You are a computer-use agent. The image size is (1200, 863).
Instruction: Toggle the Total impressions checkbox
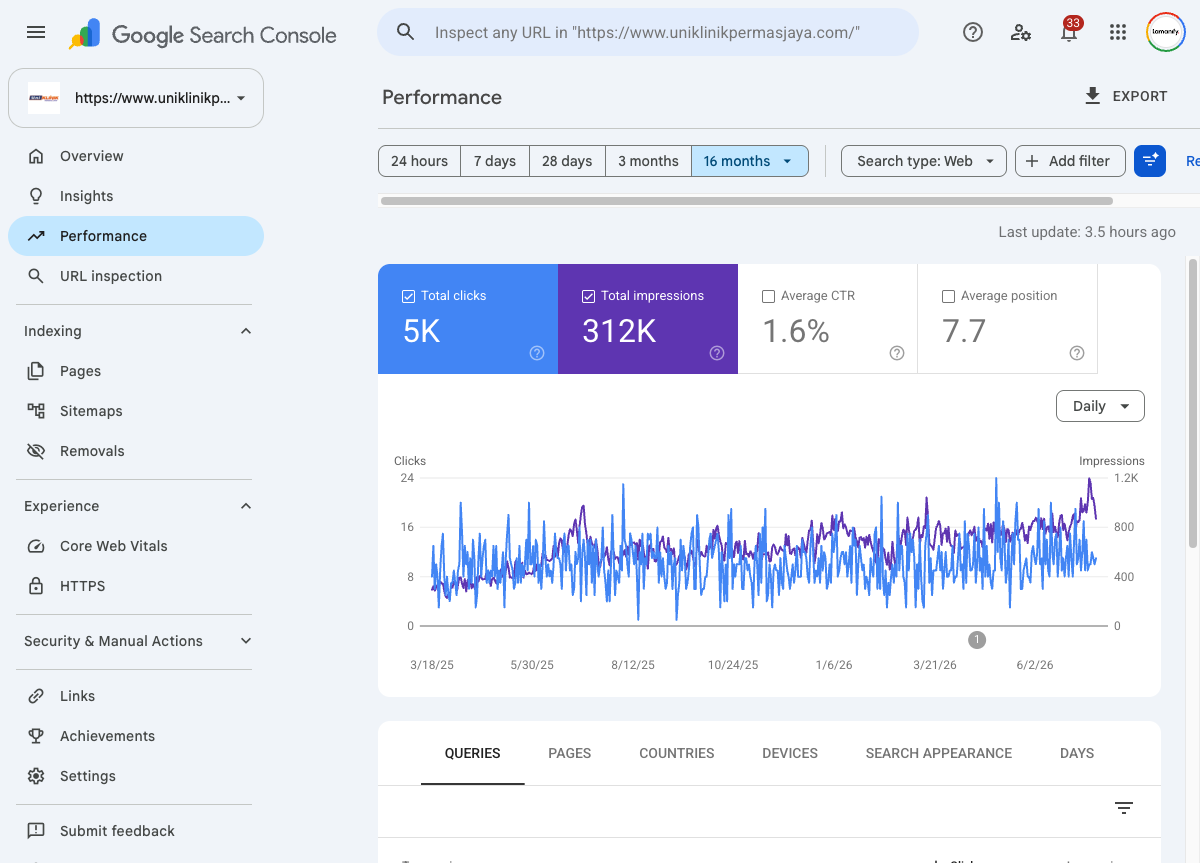588,296
